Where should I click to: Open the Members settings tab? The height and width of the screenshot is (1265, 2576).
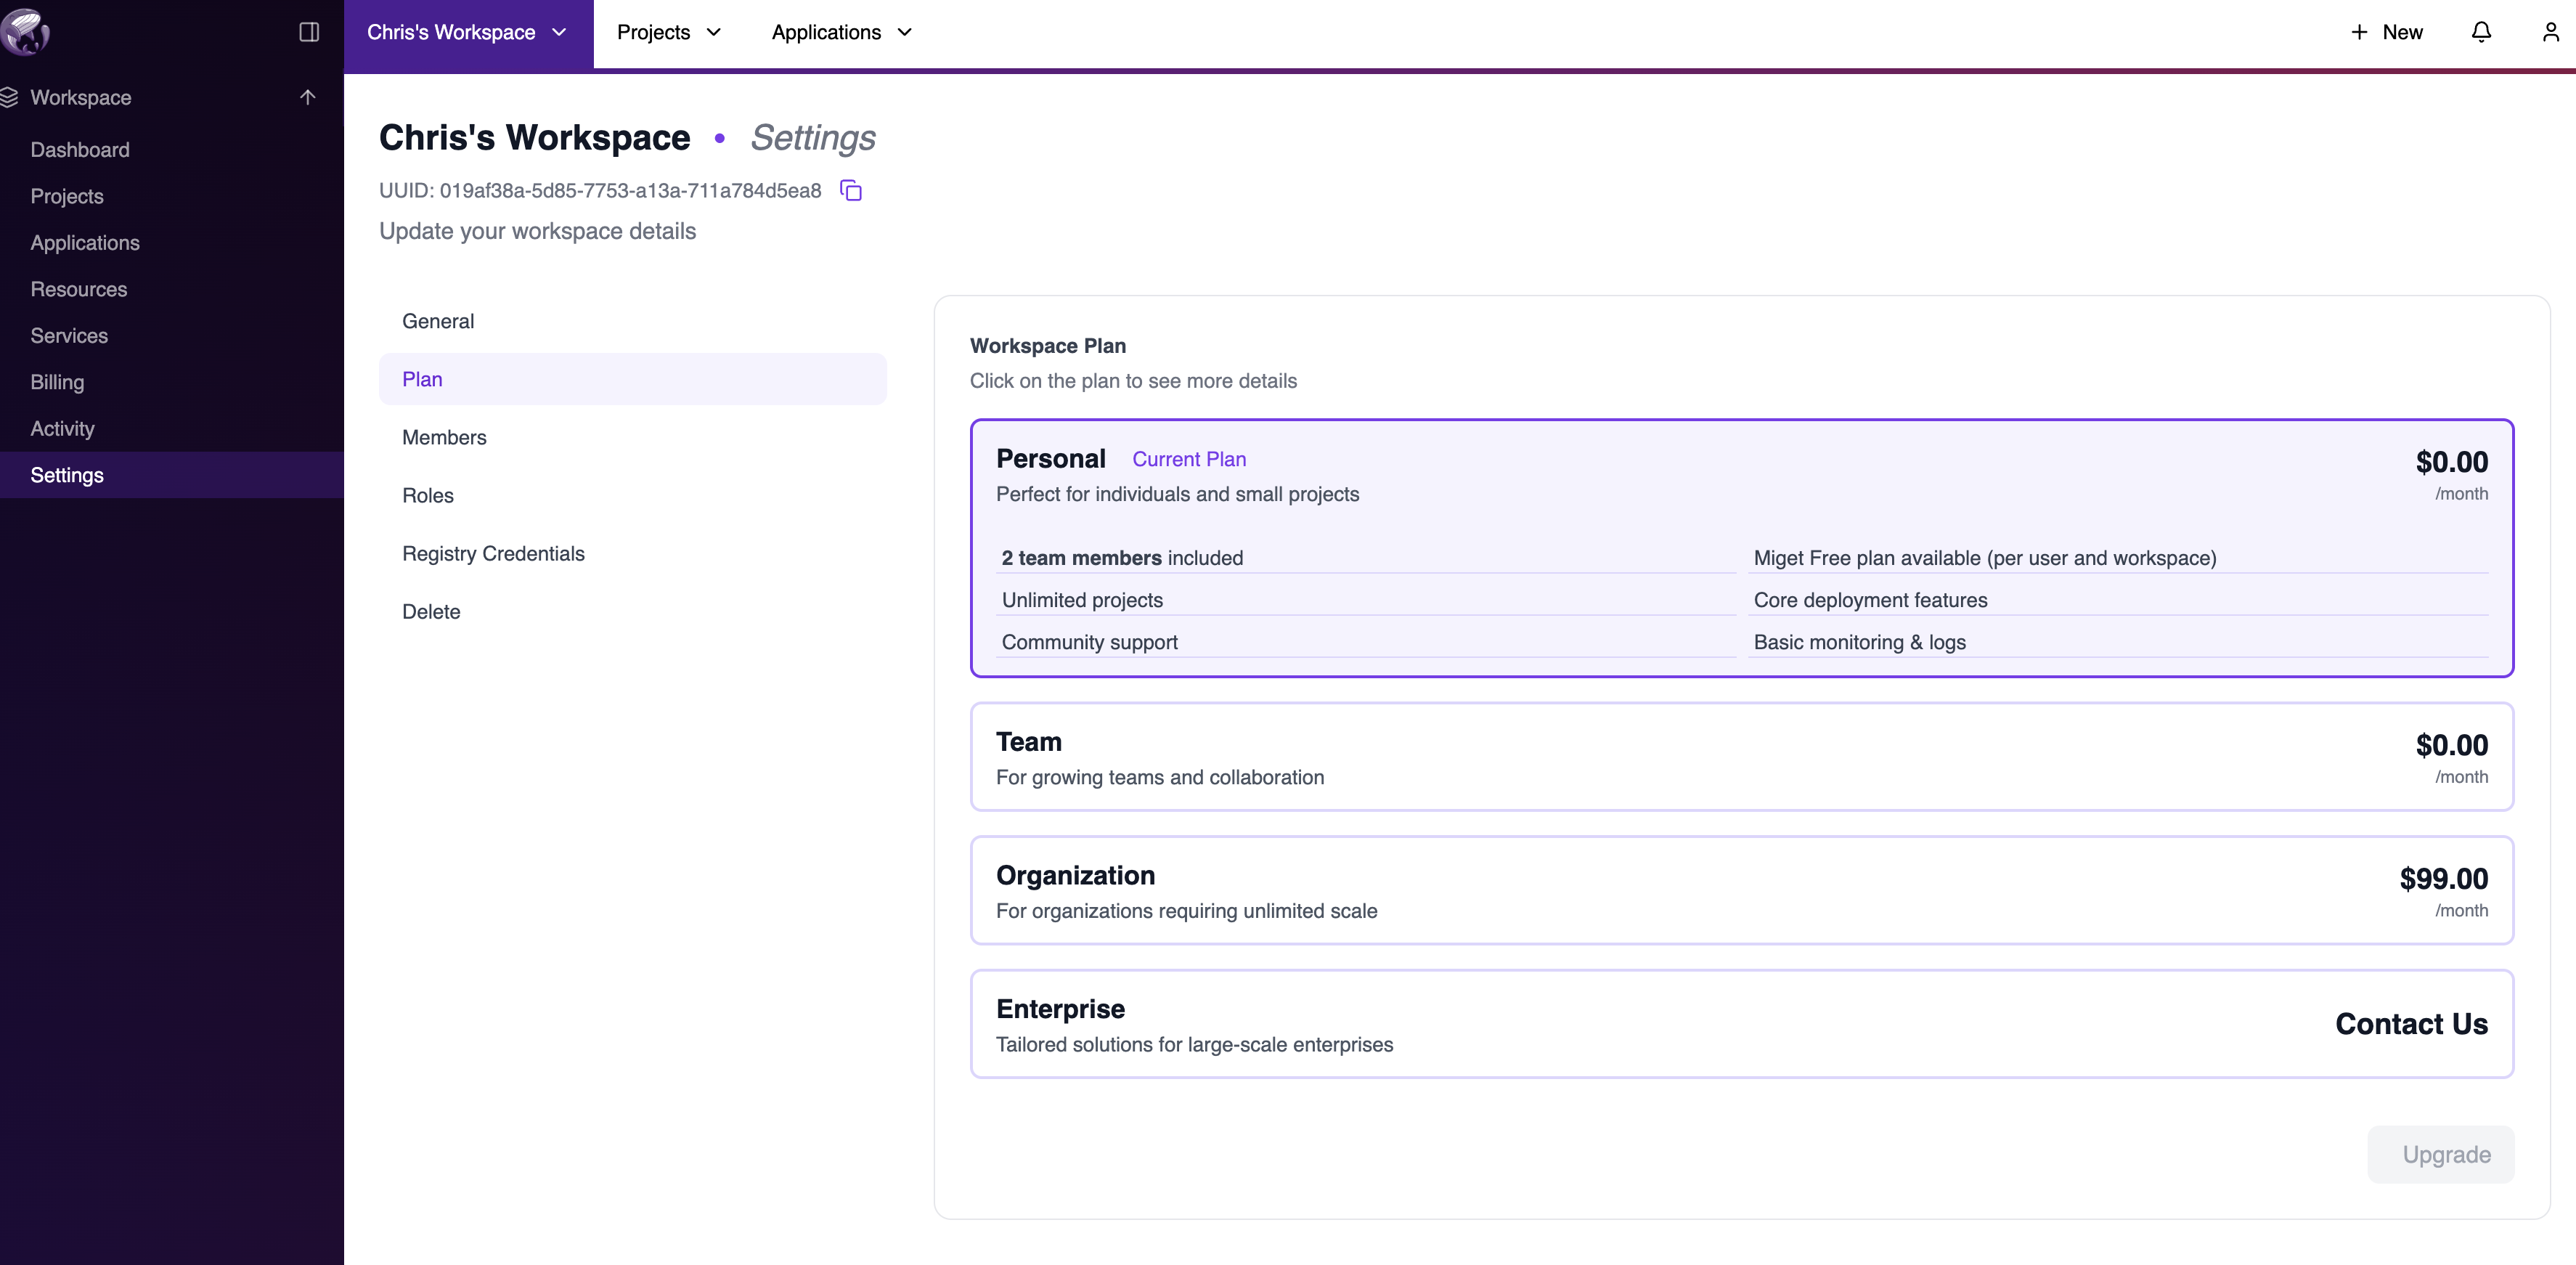[444, 437]
